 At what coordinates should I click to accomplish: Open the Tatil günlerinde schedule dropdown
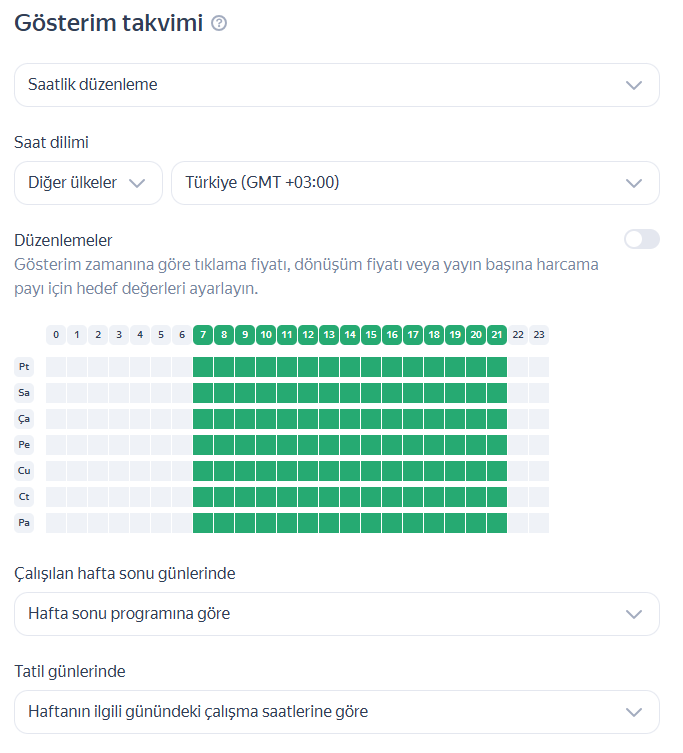[x=336, y=712]
